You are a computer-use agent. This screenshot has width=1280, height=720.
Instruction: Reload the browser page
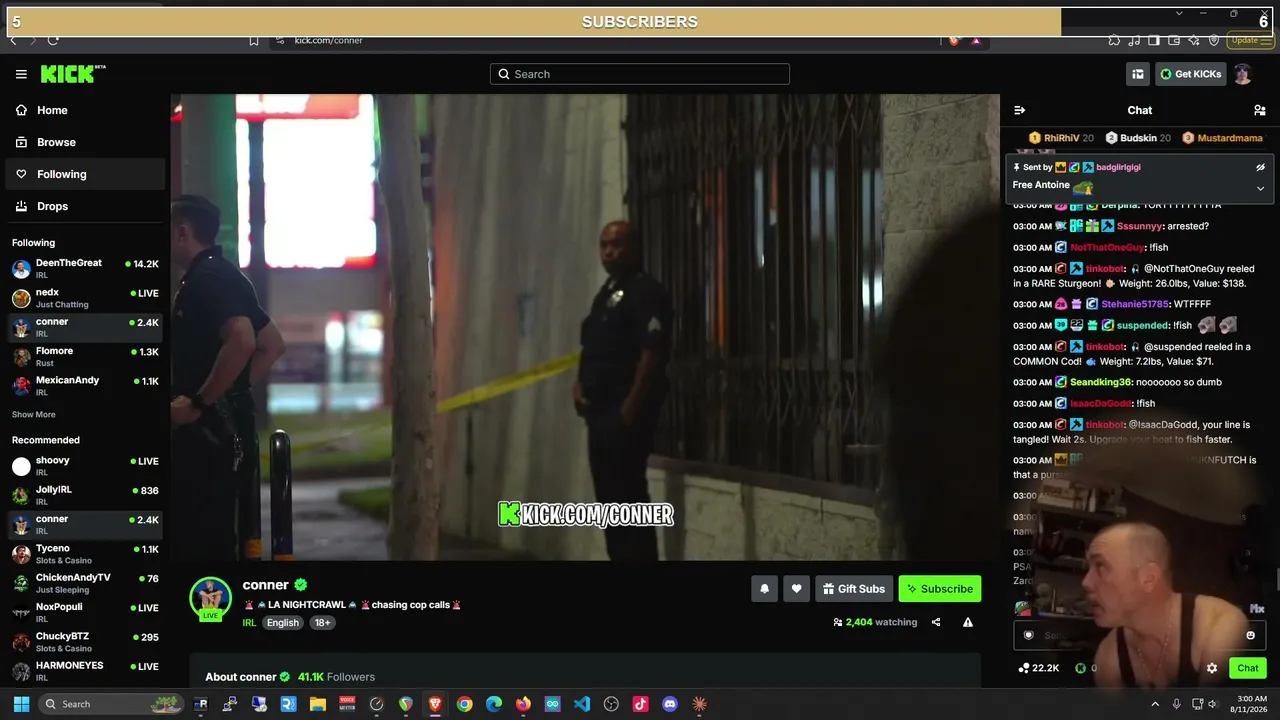(x=53, y=40)
